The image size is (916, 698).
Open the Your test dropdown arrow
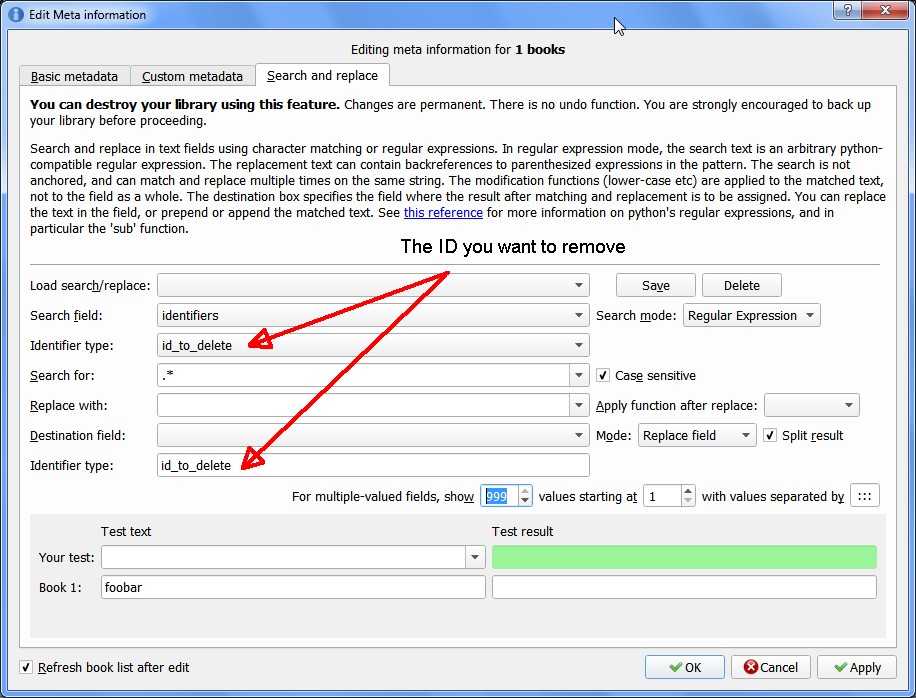tap(475, 557)
